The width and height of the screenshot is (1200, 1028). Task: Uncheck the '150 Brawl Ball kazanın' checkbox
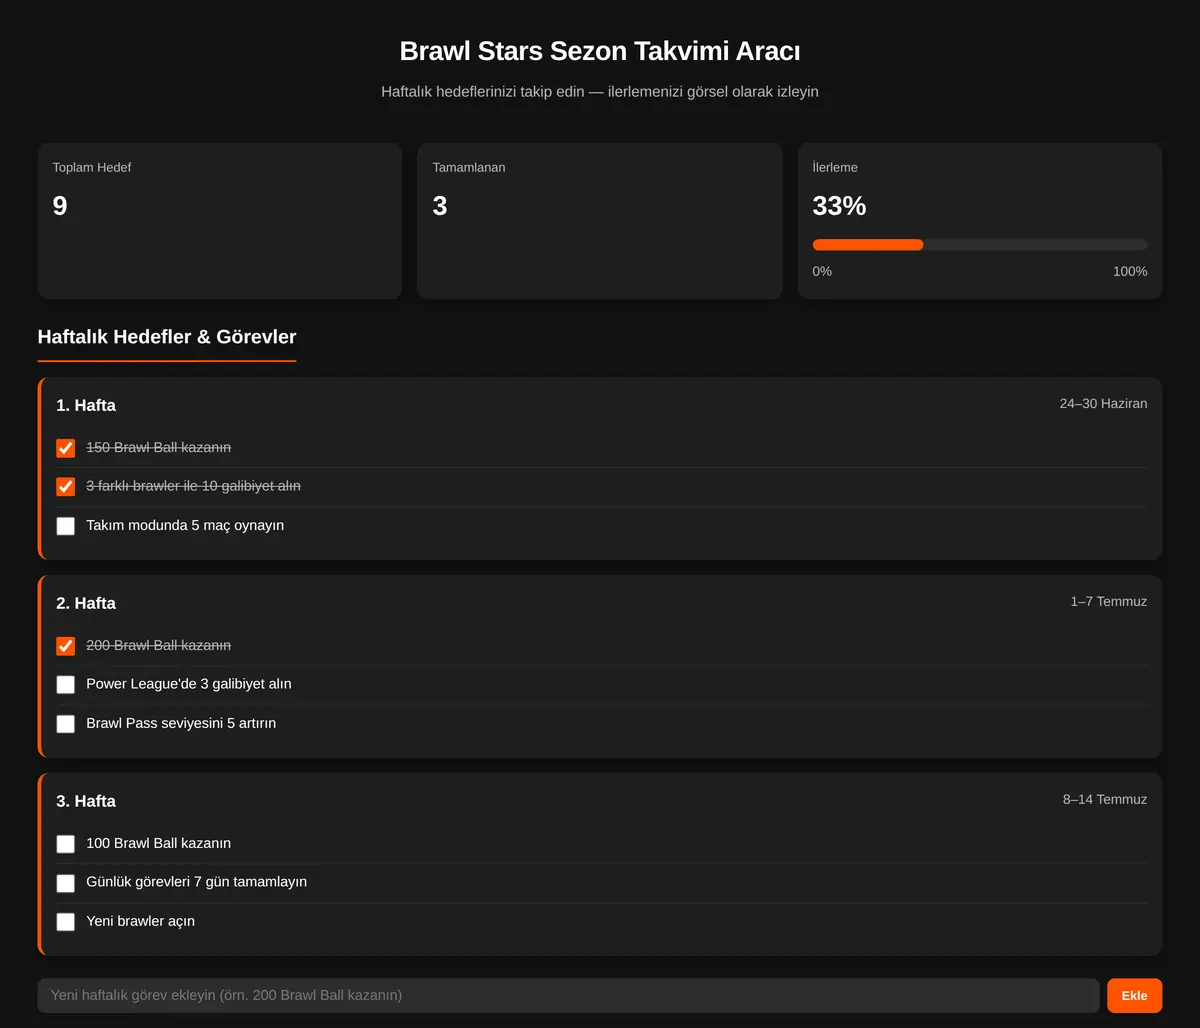coord(66,448)
